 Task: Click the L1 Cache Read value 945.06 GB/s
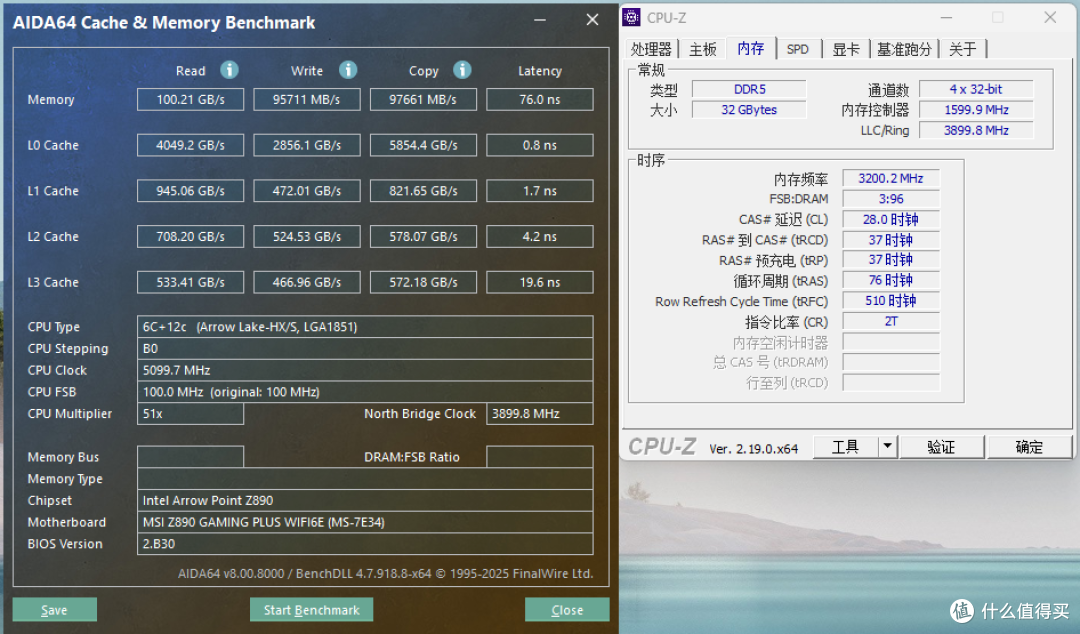190,191
